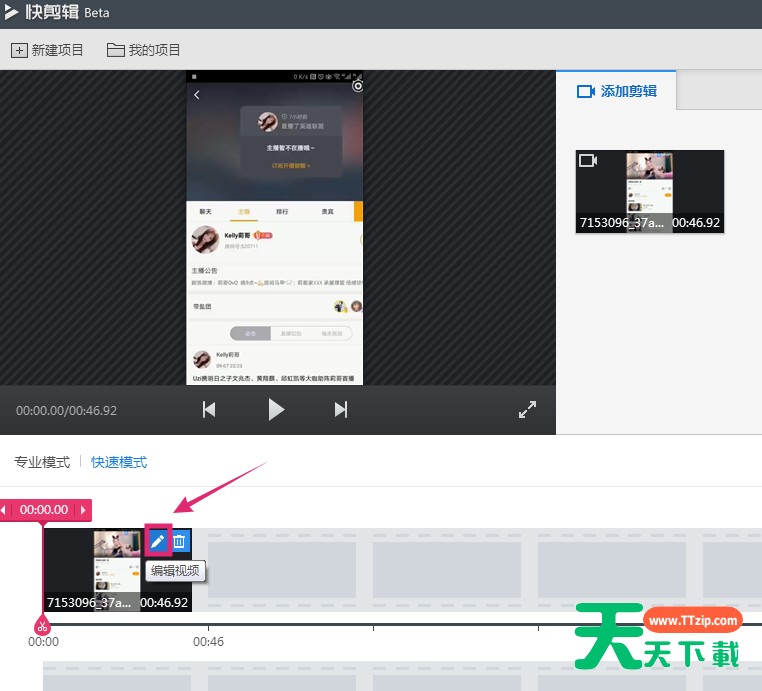Skip to the next frame button
This screenshot has height=691, width=762.
[341, 410]
